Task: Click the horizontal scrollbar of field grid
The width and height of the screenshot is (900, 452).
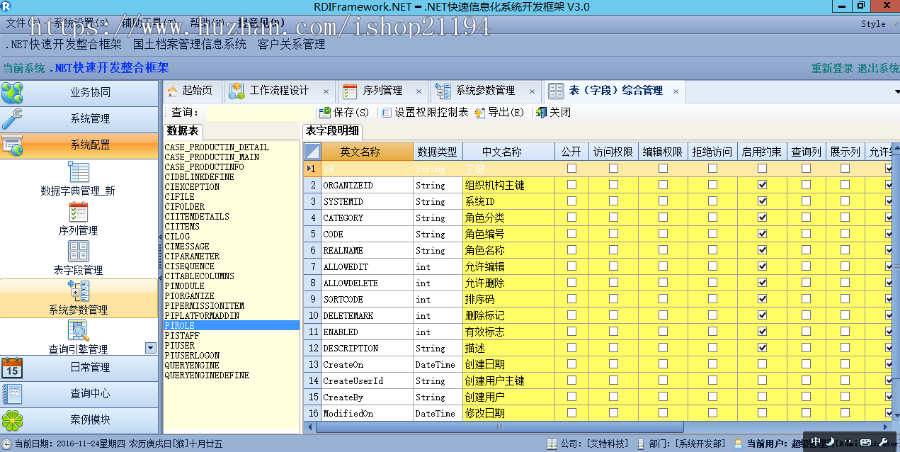Action: pyautogui.click(x=499, y=427)
